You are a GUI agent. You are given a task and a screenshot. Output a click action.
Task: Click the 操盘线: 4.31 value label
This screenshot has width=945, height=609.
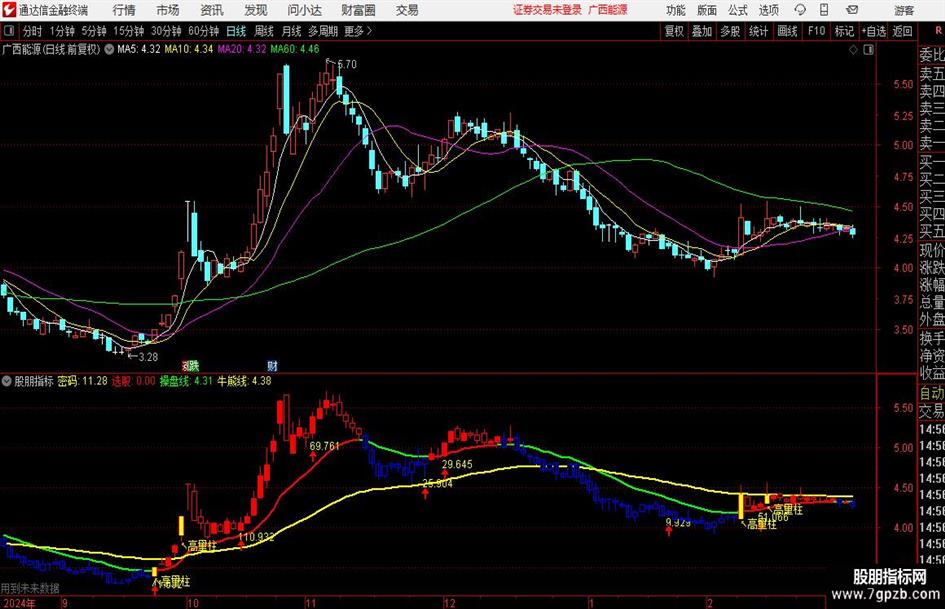[x=186, y=381]
